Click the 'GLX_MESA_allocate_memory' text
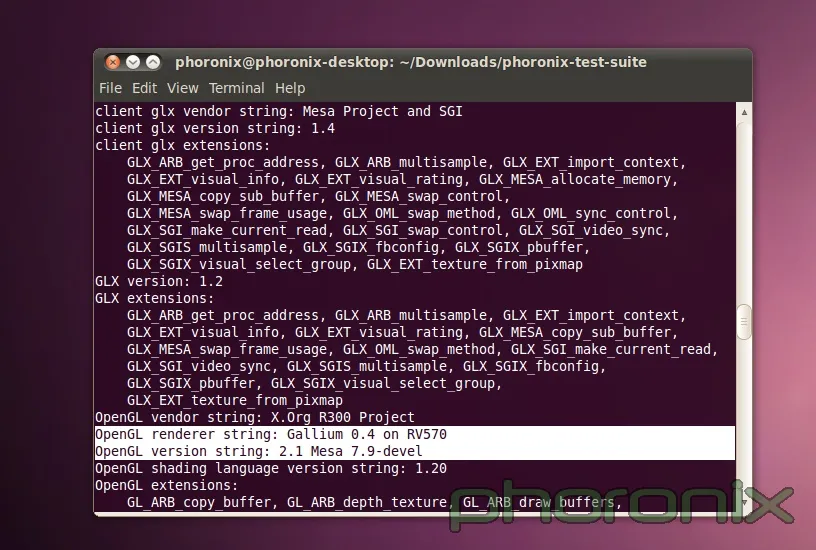The height and width of the screenshot is (550, 816). point(575,180)
